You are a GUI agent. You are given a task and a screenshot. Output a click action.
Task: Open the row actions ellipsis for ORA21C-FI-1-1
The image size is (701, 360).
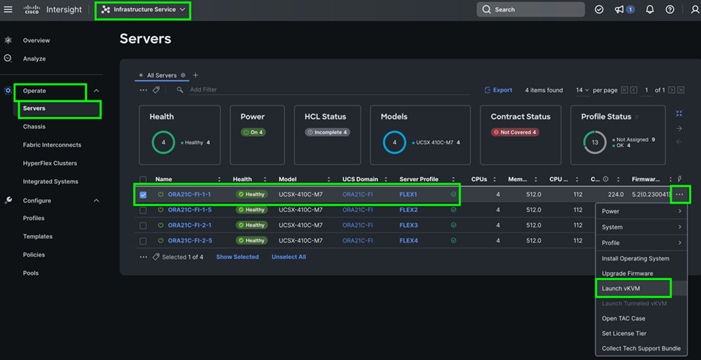(x=680, y=195)
